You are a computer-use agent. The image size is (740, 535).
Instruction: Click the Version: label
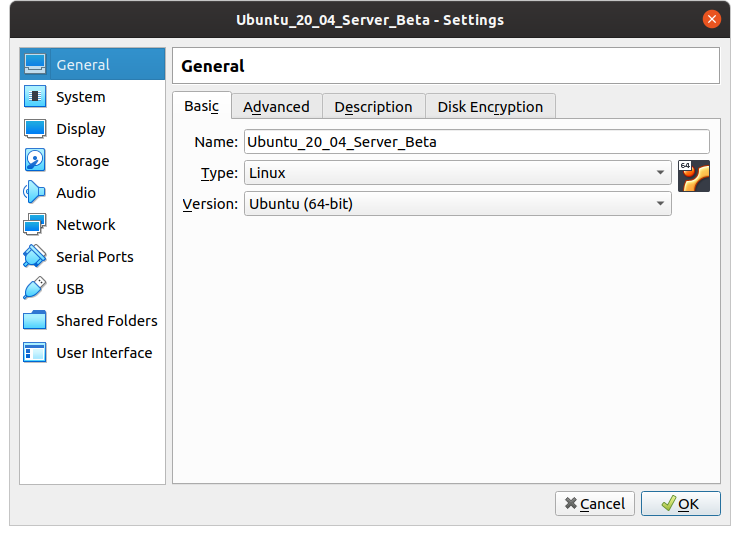pos(210,204)
